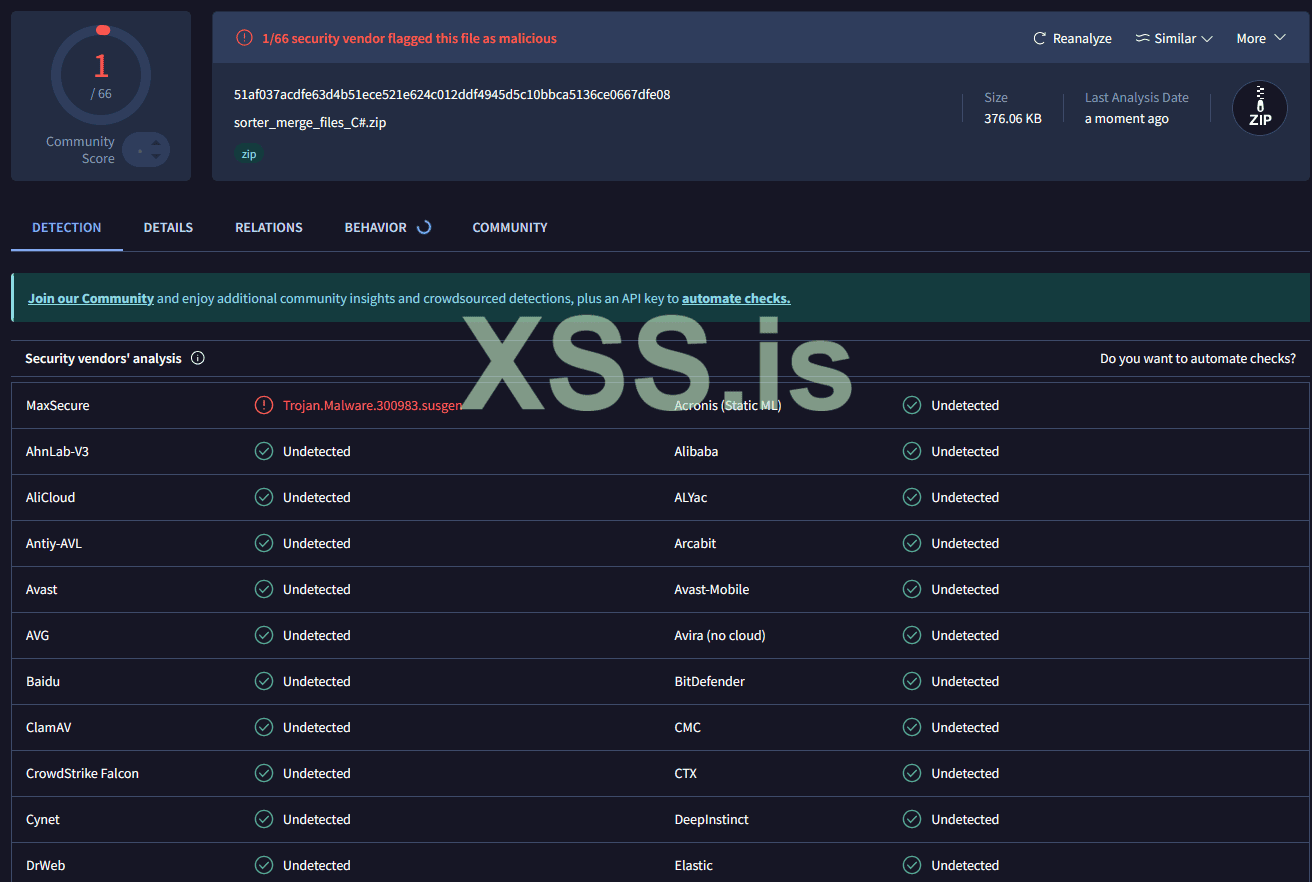The height and width of the screenshot is (882, 1312).
Task: Click the CMC undetected check icon
Action: (912, 727)
